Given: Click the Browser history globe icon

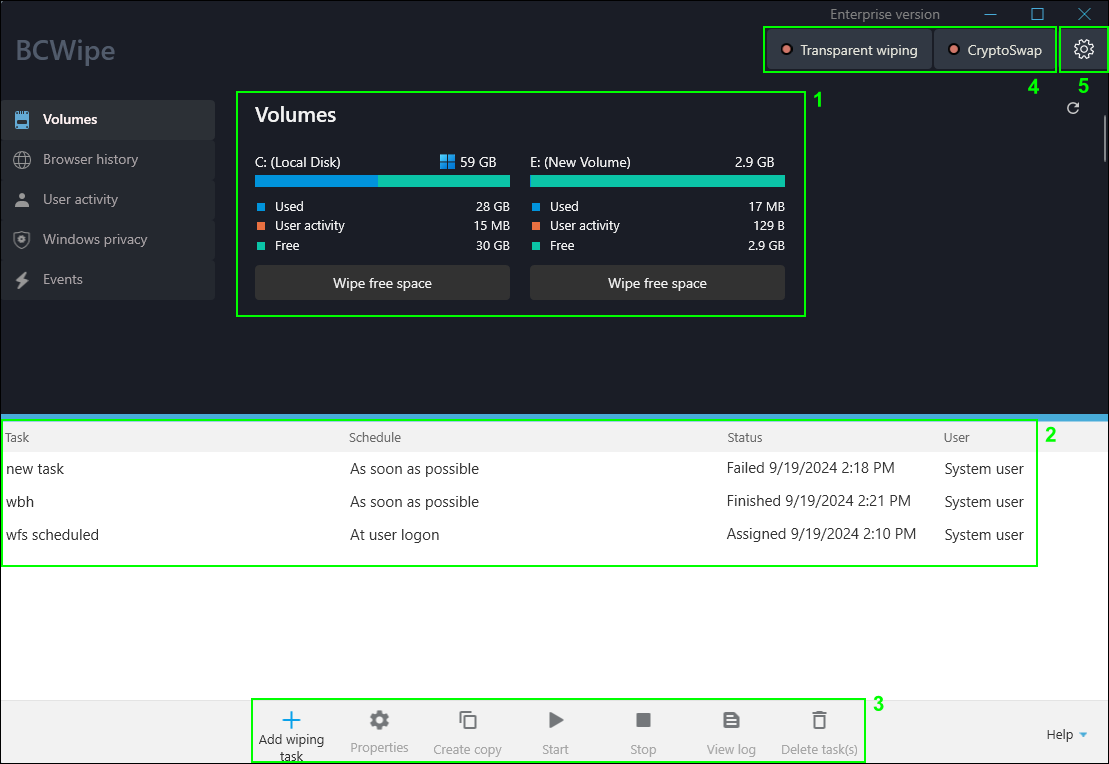Looking at the screenshot, I should pyautogui.click(x=22, y=160).
